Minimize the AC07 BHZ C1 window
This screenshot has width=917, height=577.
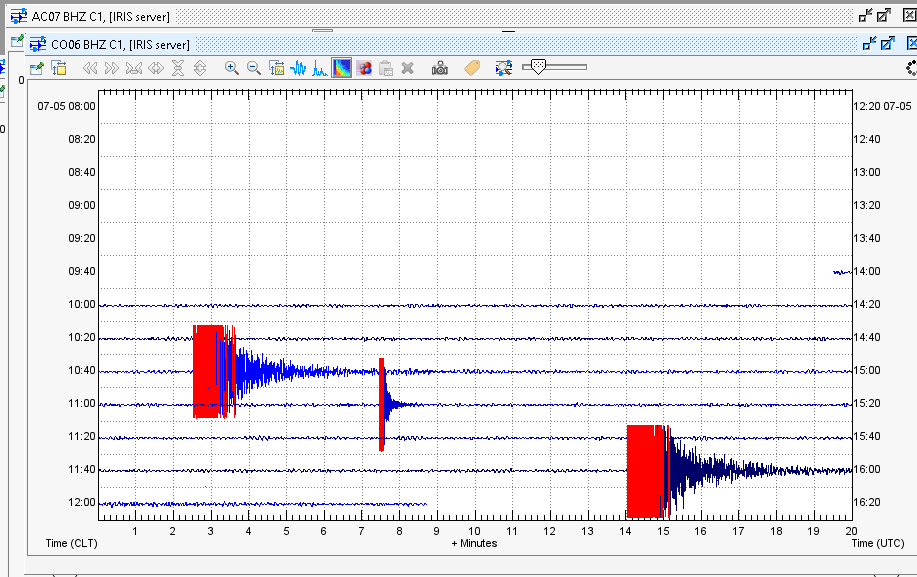tap(866, 16)
